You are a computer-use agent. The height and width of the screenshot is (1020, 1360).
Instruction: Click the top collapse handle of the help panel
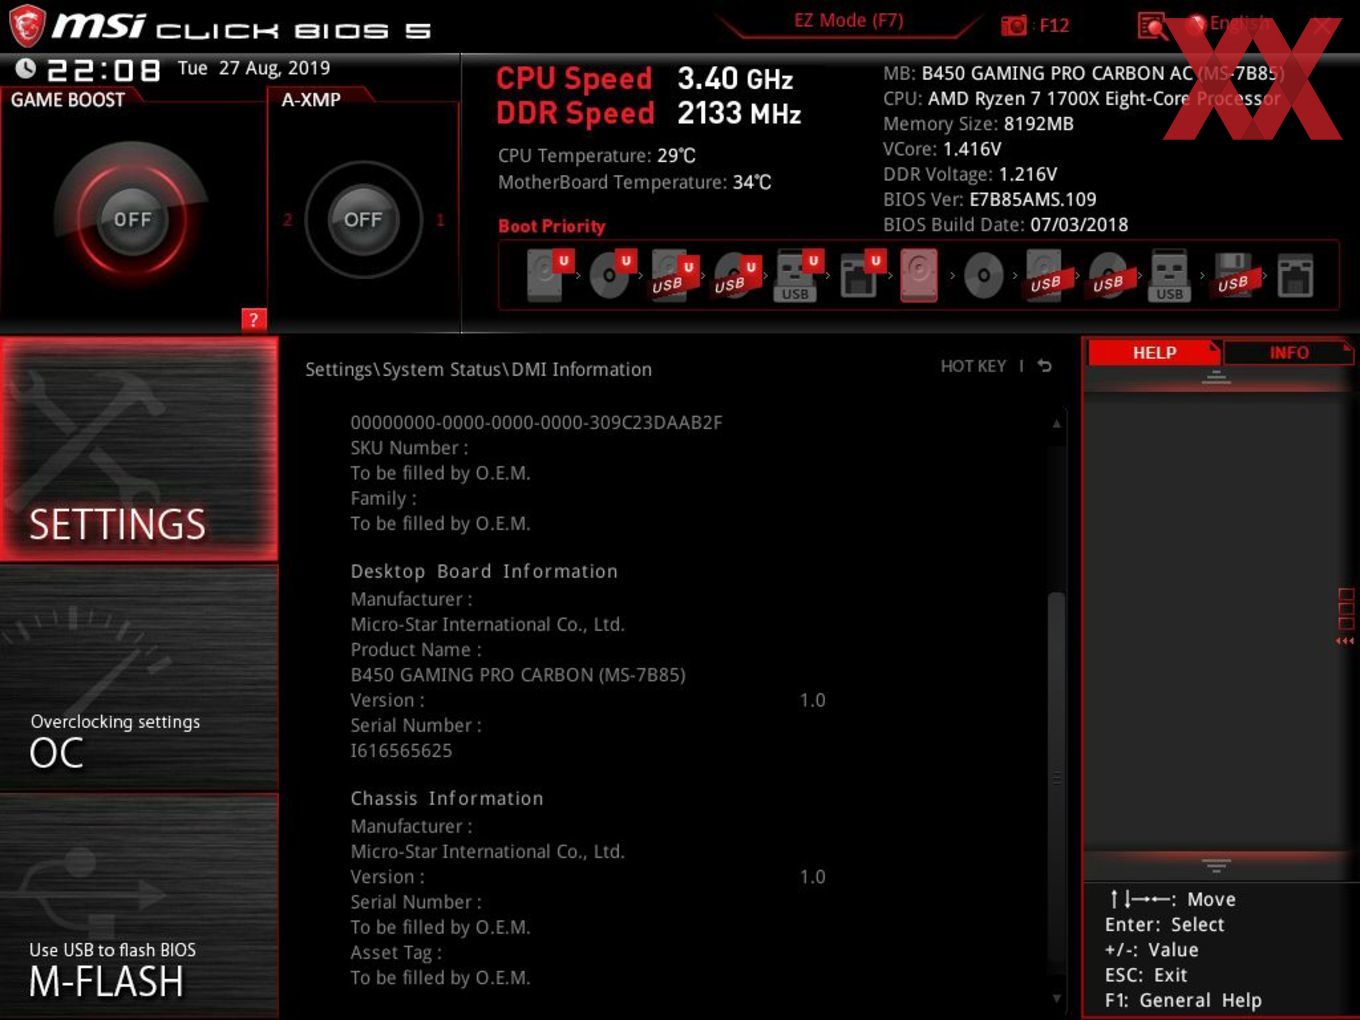(x=1216, y=377)
